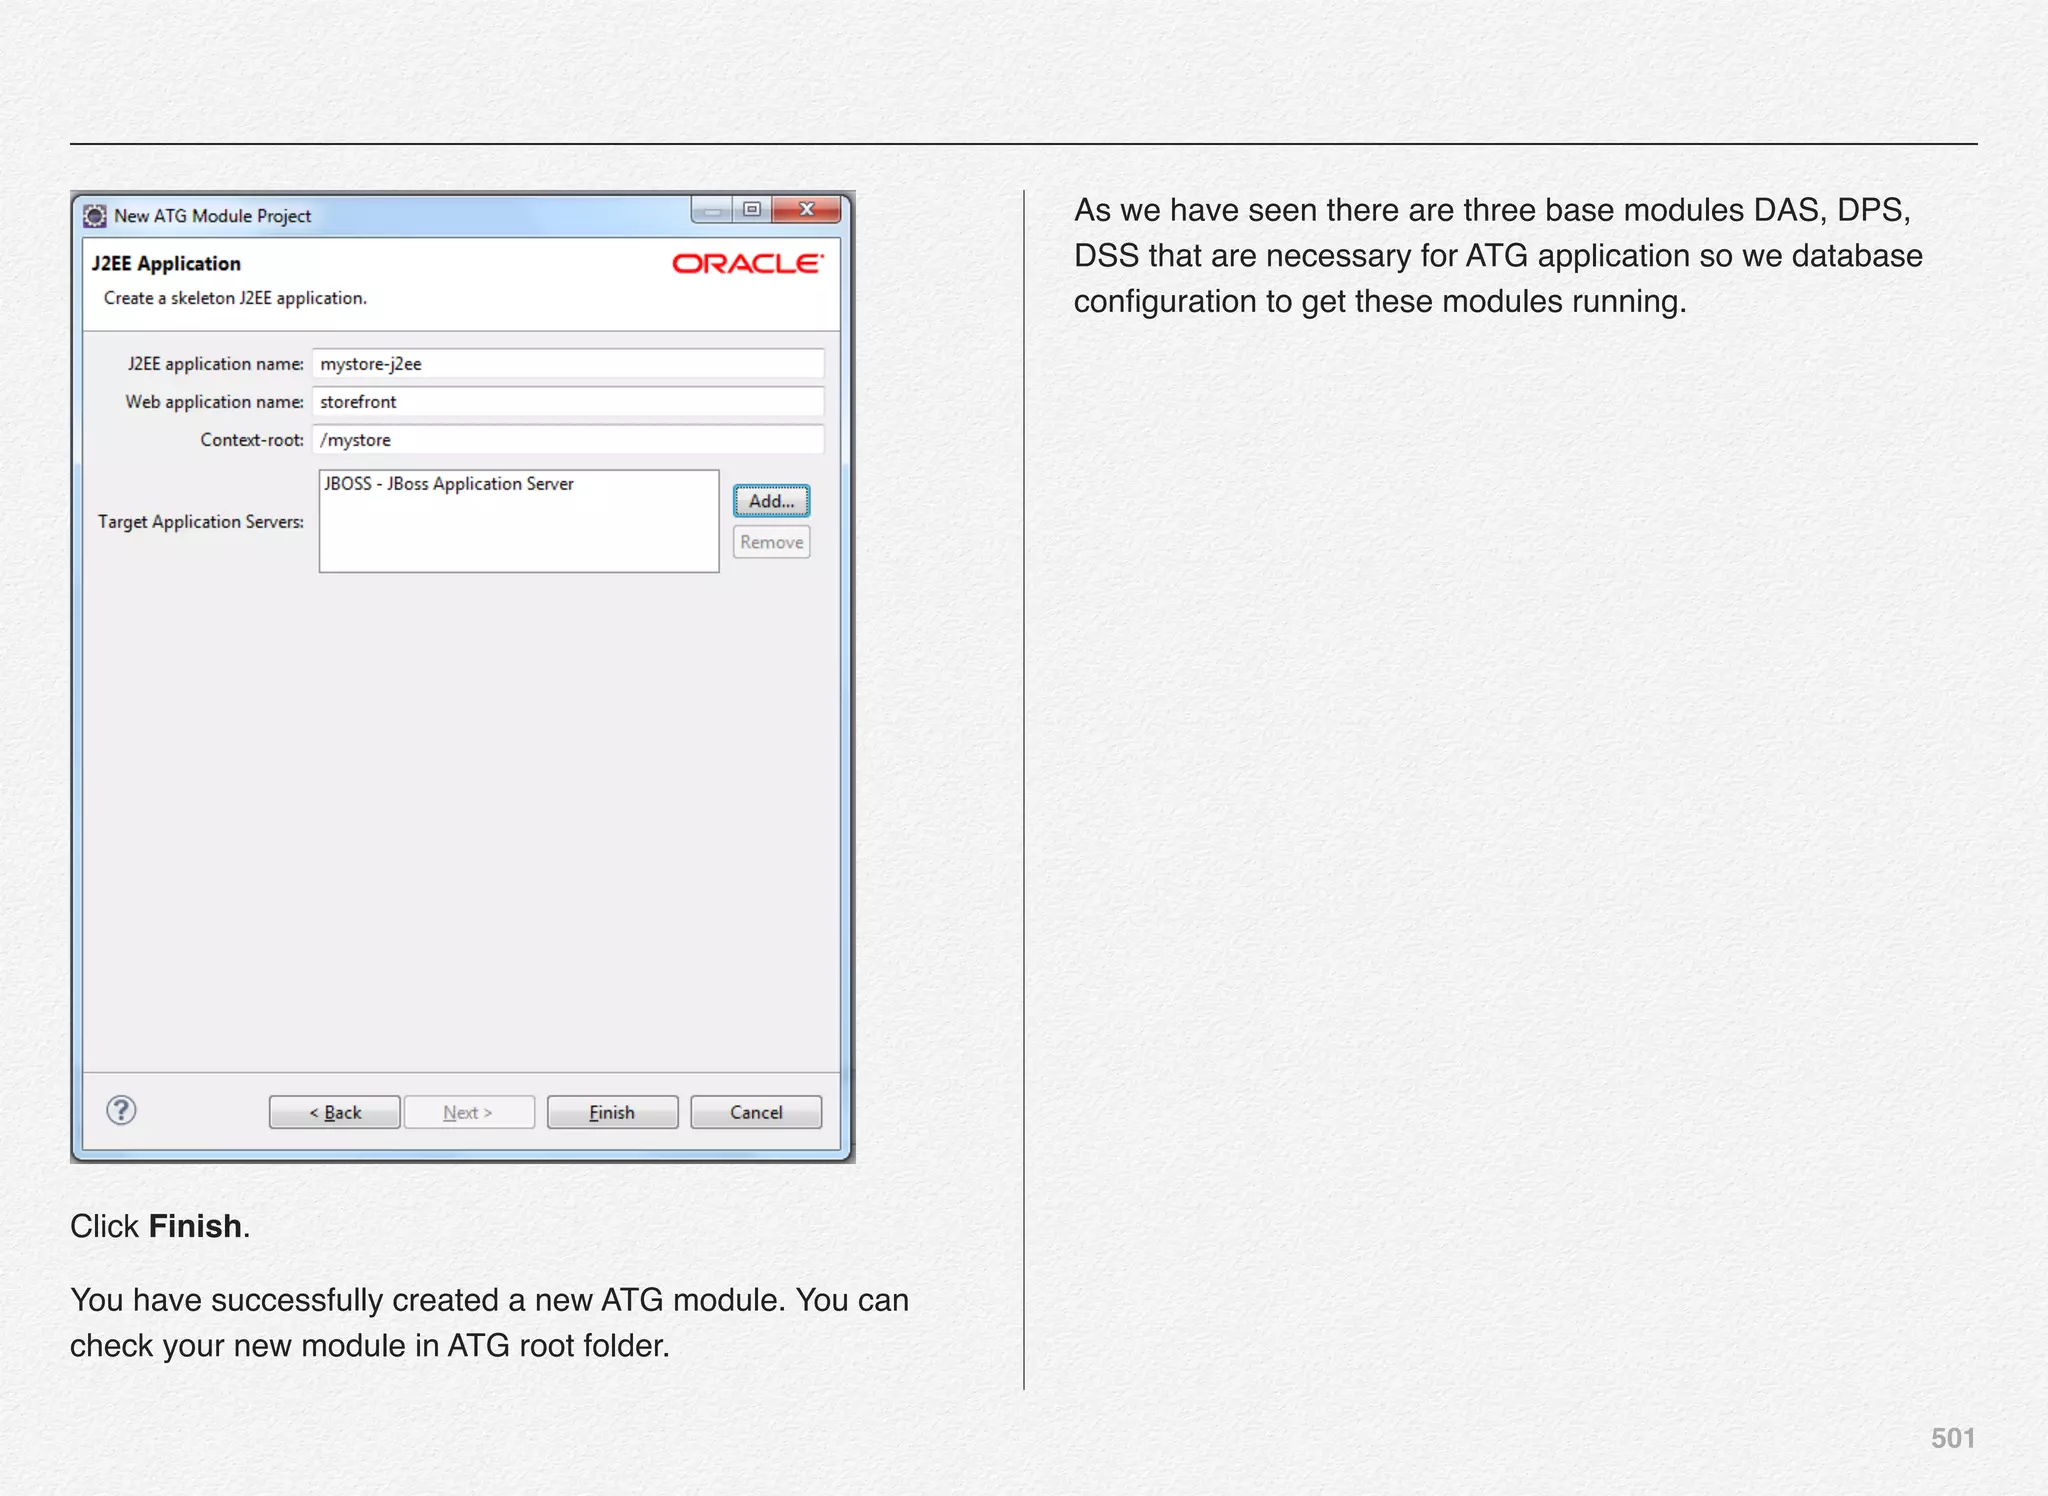The height and width of the screenshot is (1496, 2048).
Task: Click the Oracle logo in dialog header
Action: 748,263
